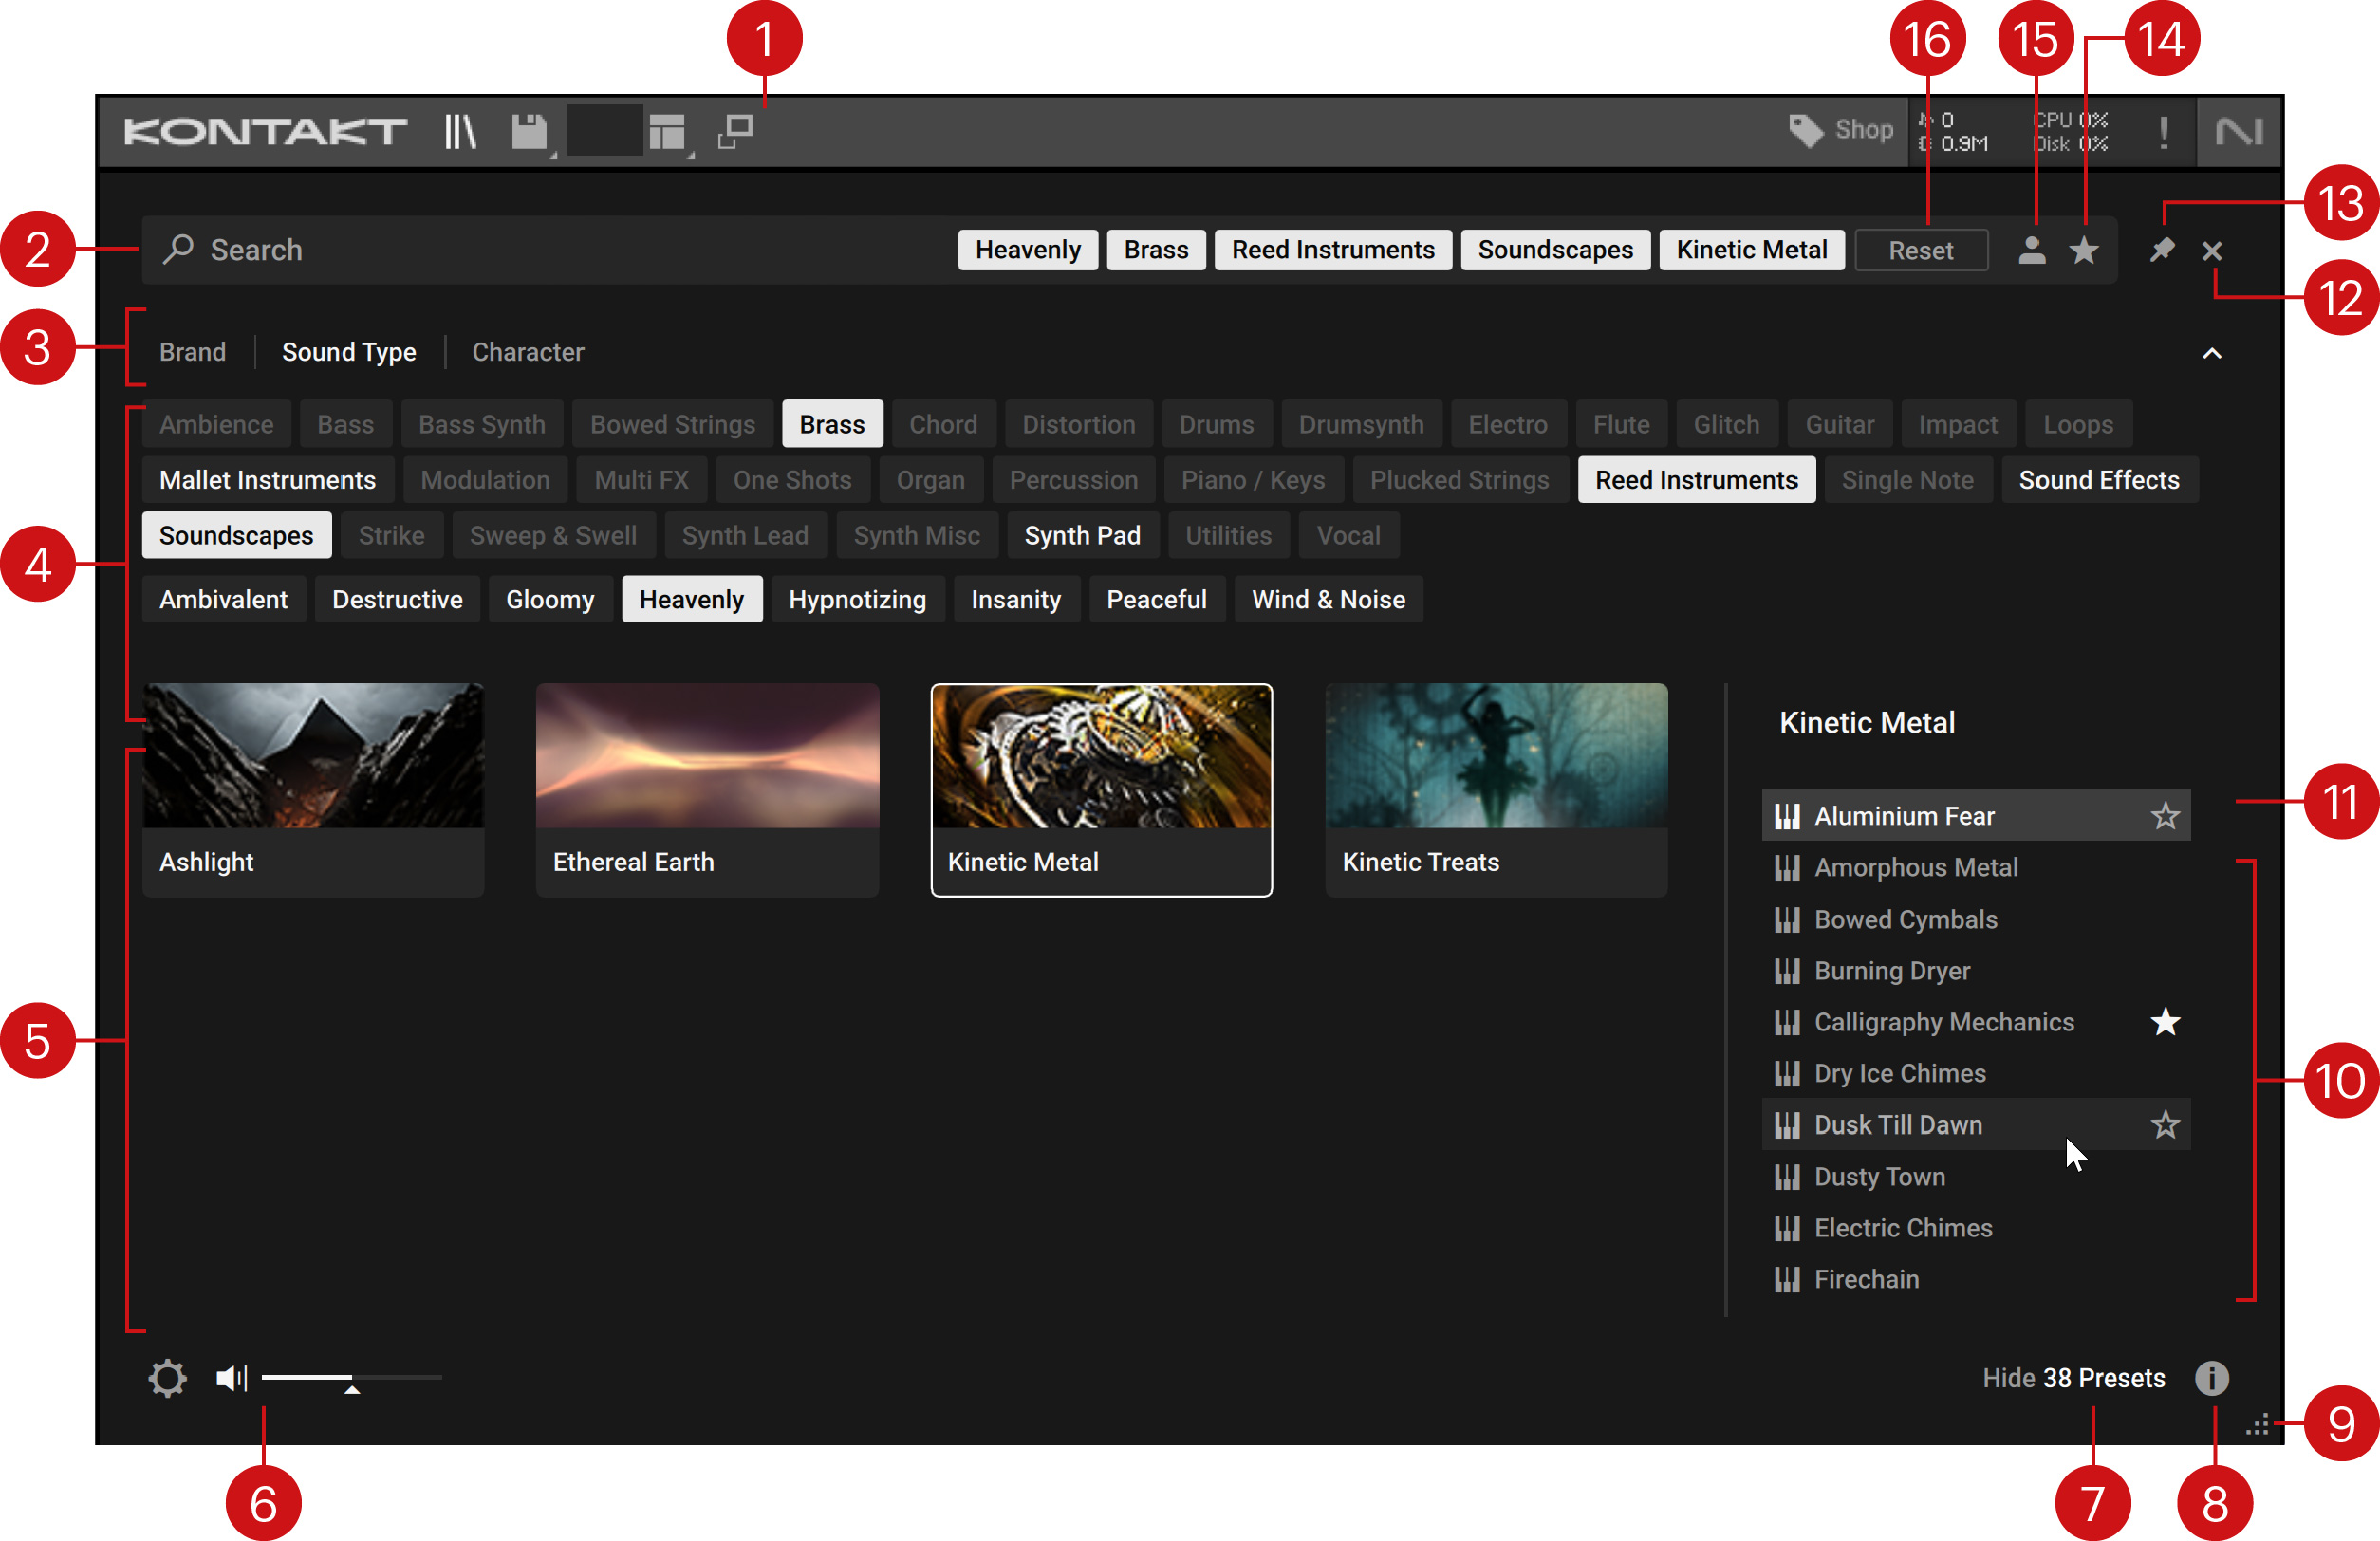
Task: Unfavorite Calligraphy Mechanics preset star
Action: pyautogui.click(x=2165, y=1022)
